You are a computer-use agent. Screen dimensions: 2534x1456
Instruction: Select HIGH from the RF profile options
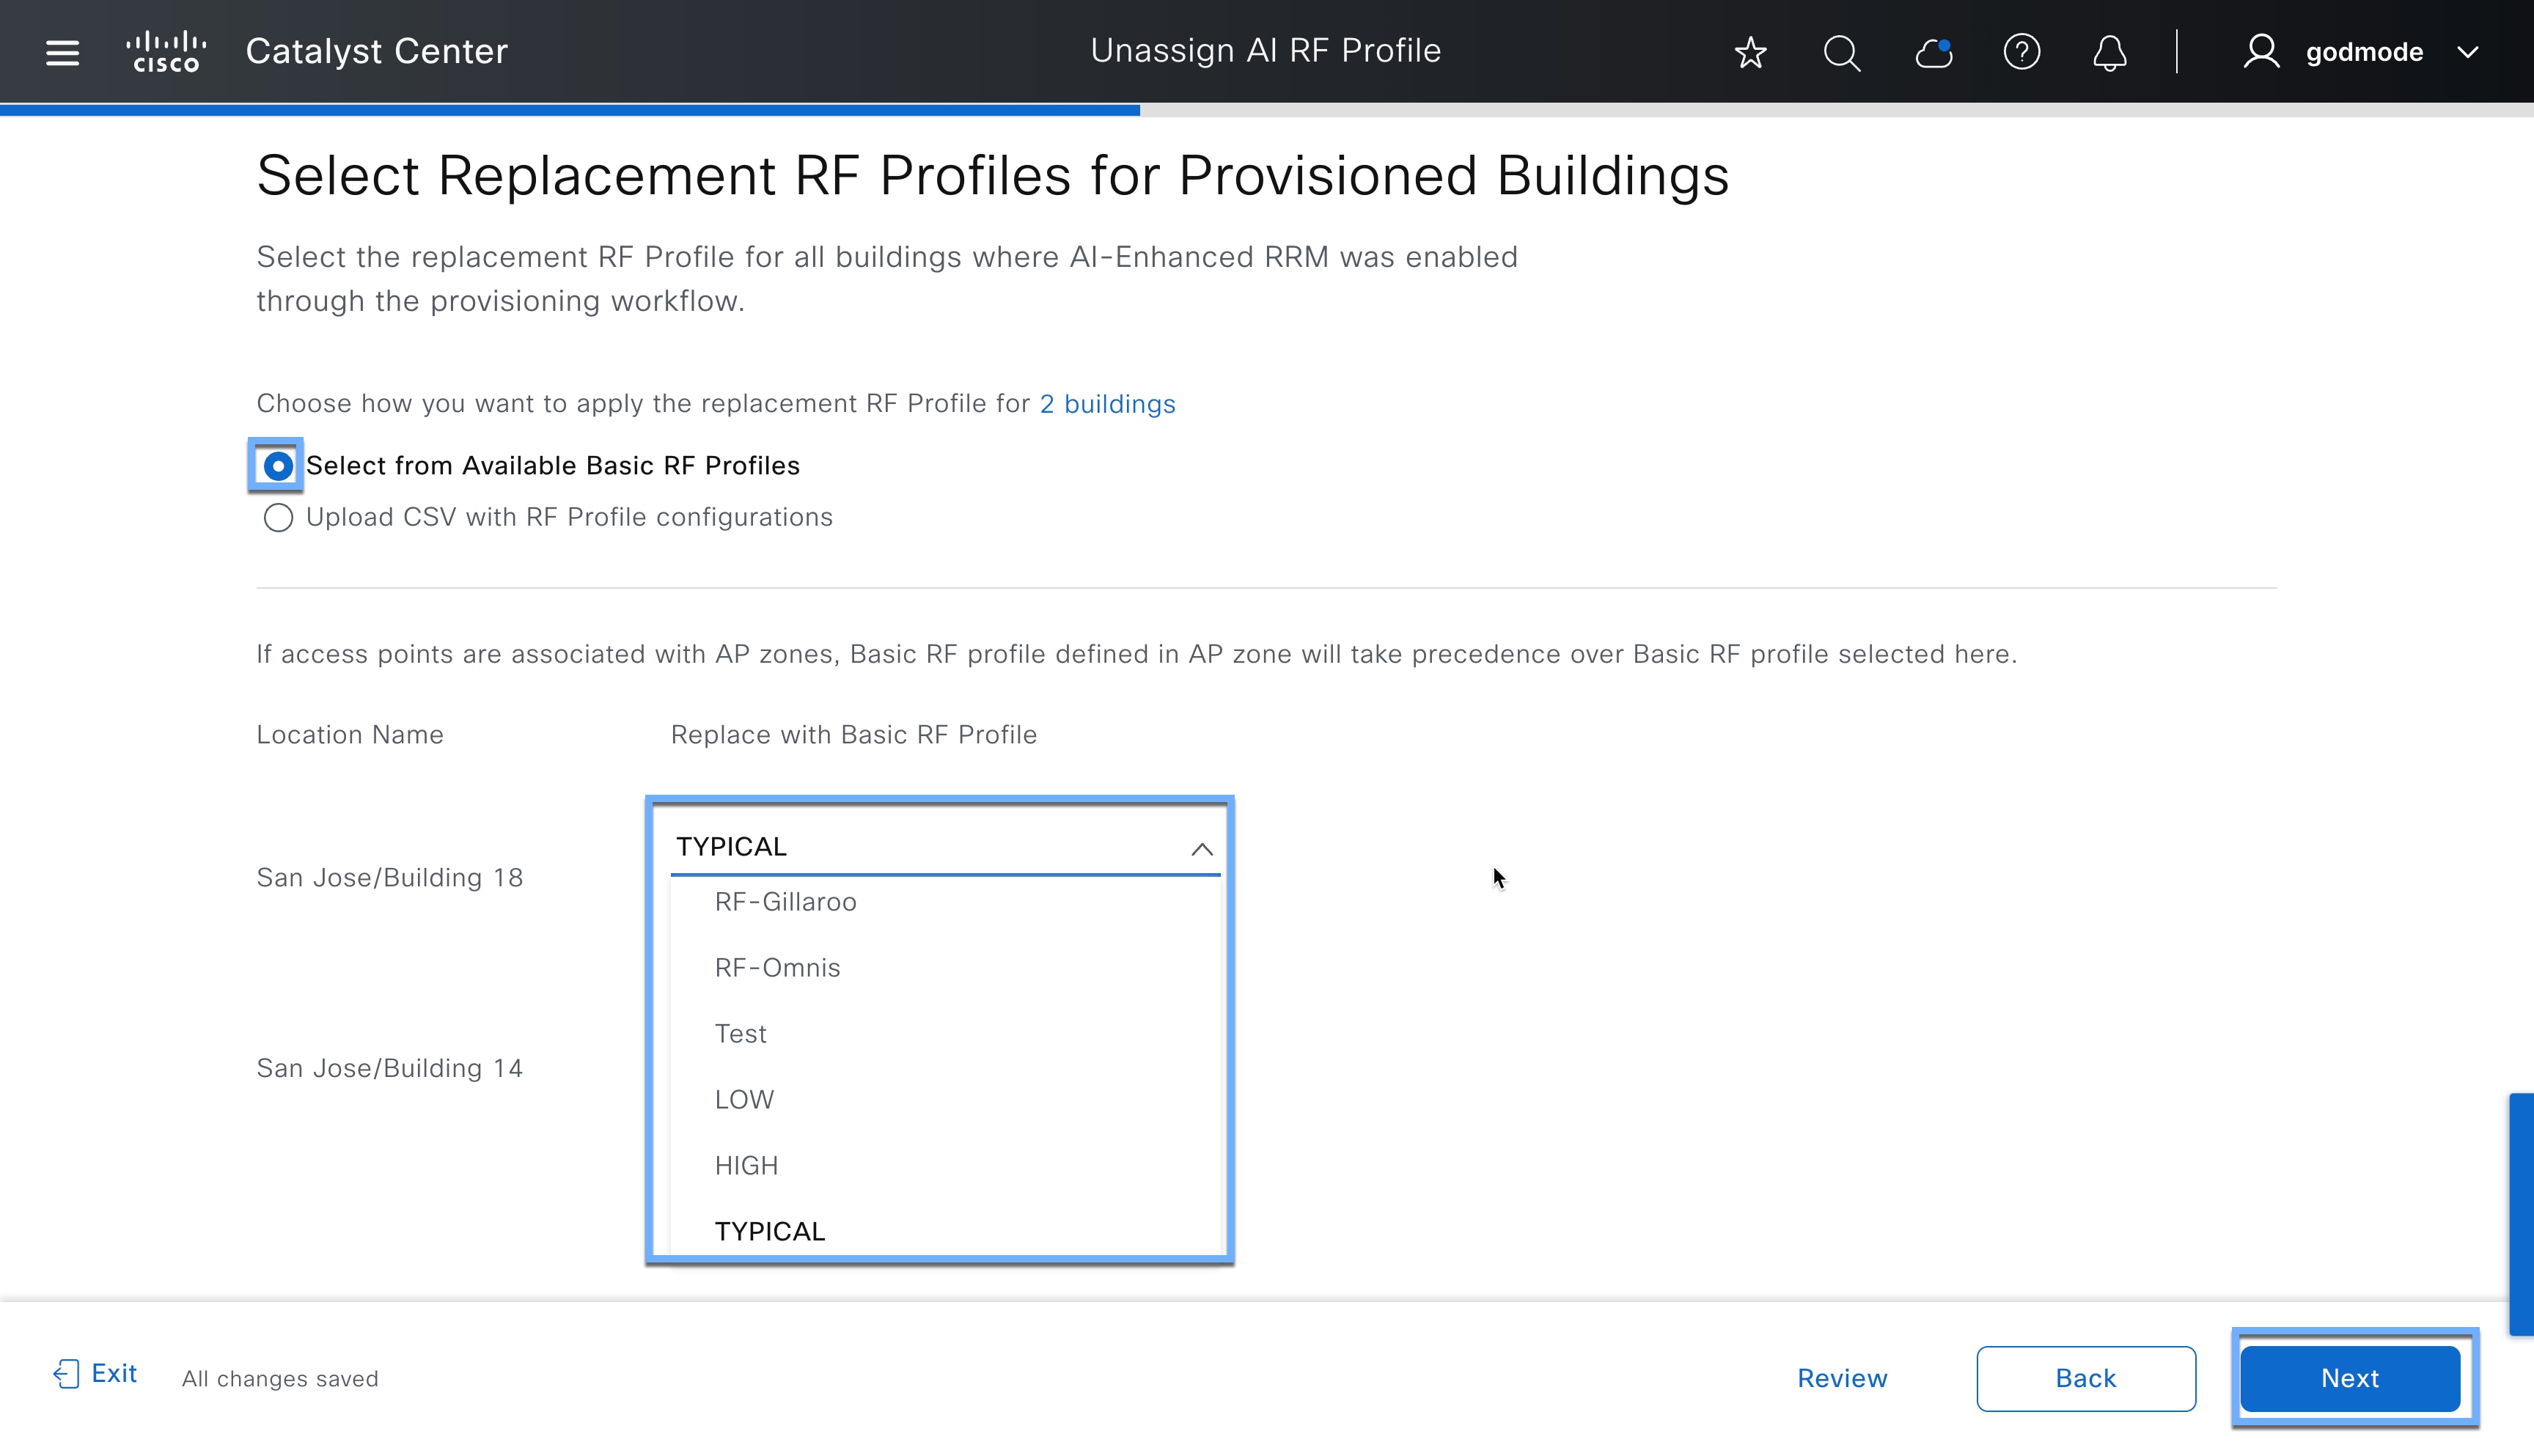[747, 1165]
